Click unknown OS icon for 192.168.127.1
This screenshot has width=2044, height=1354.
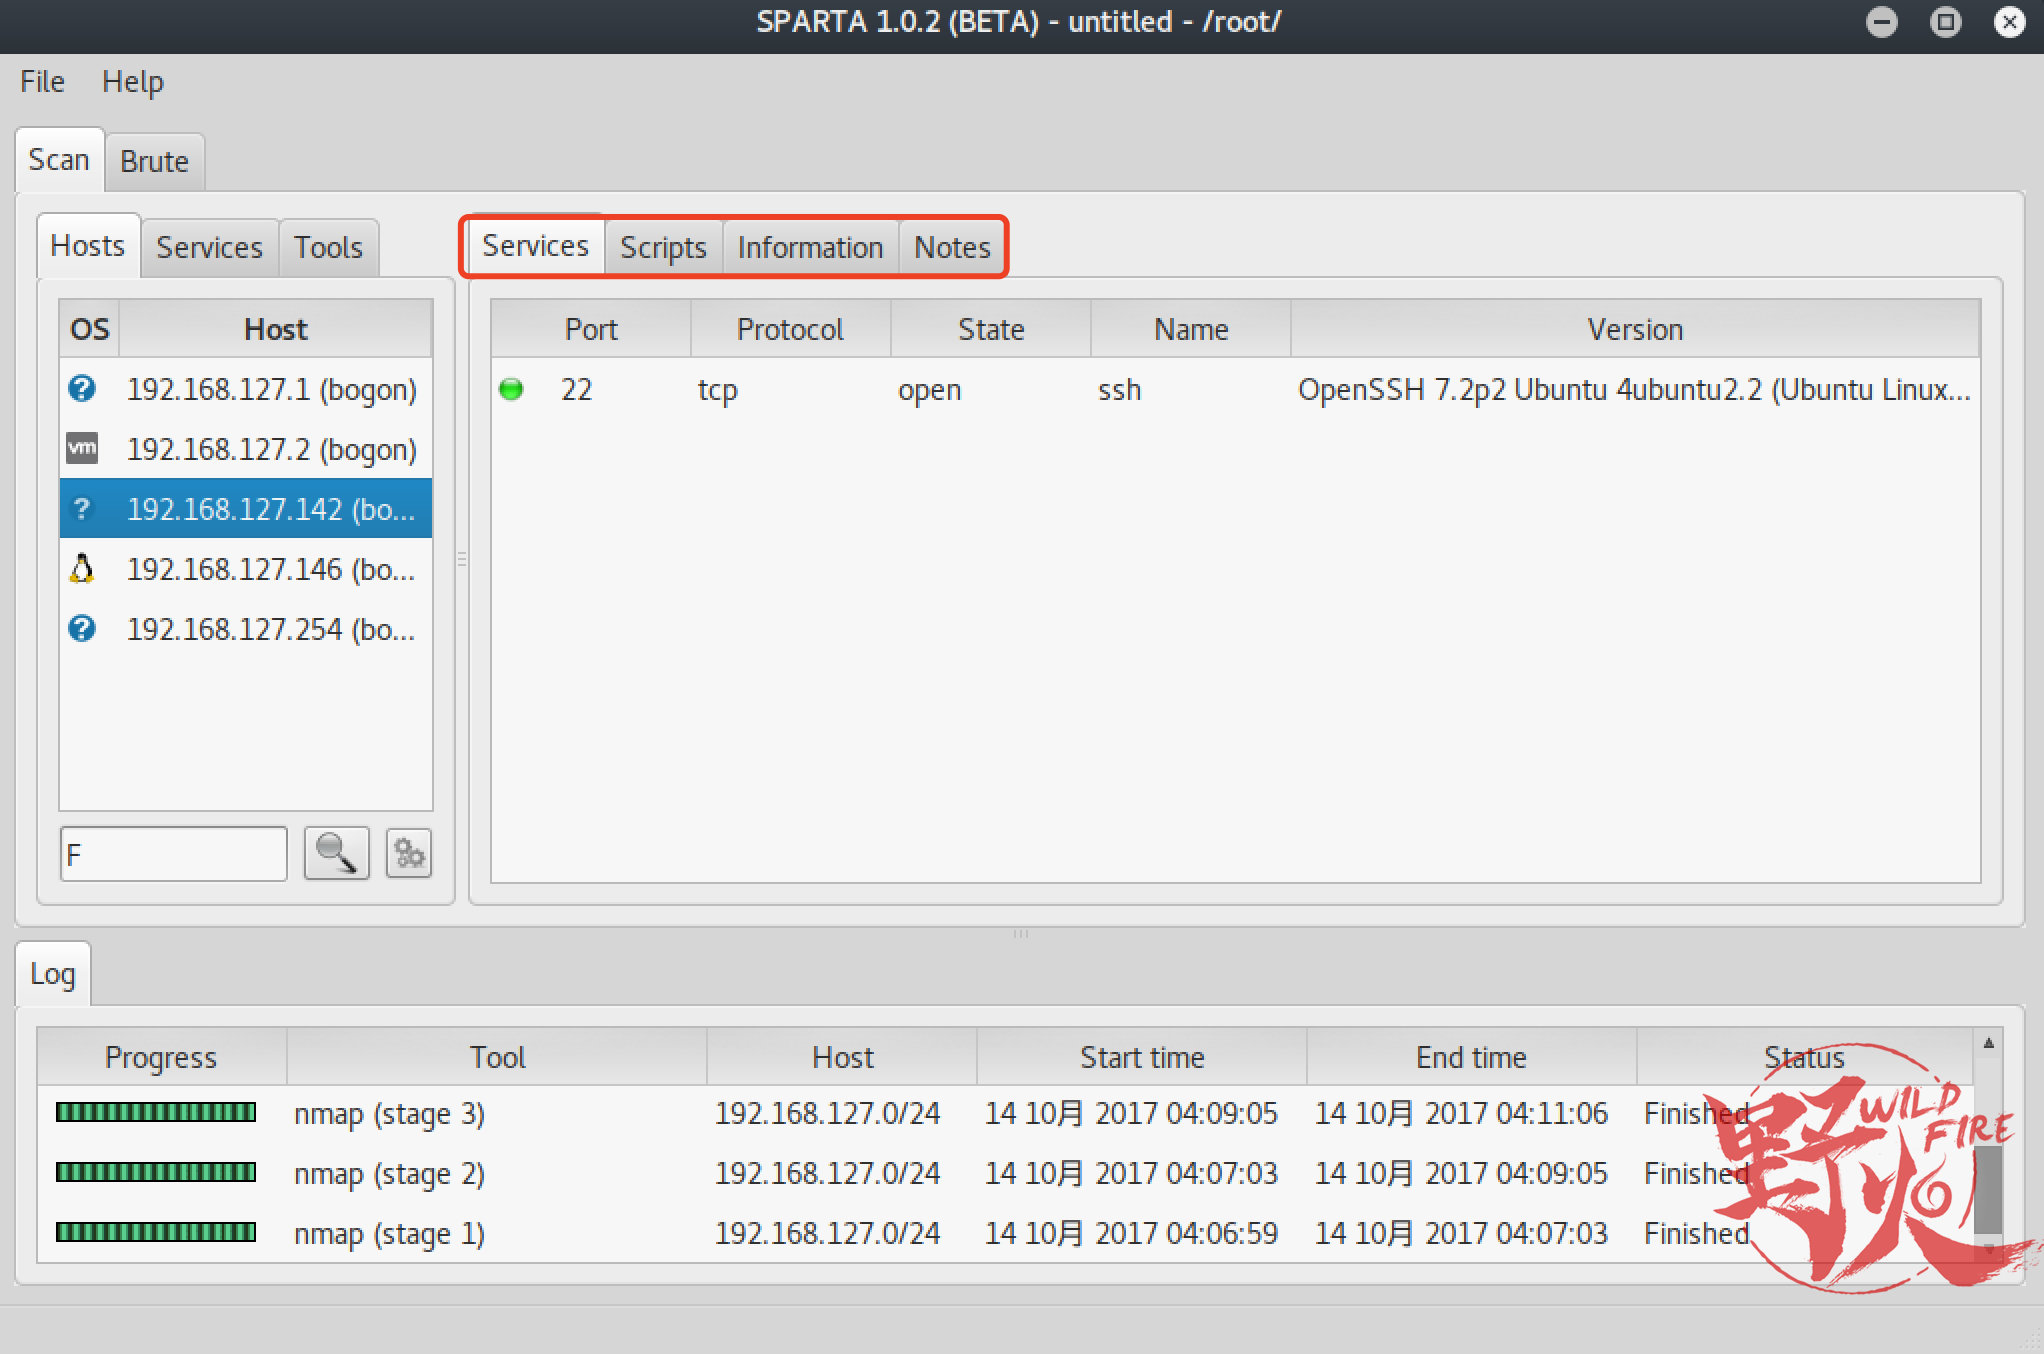pyautogui.click(x=82, y=388)
